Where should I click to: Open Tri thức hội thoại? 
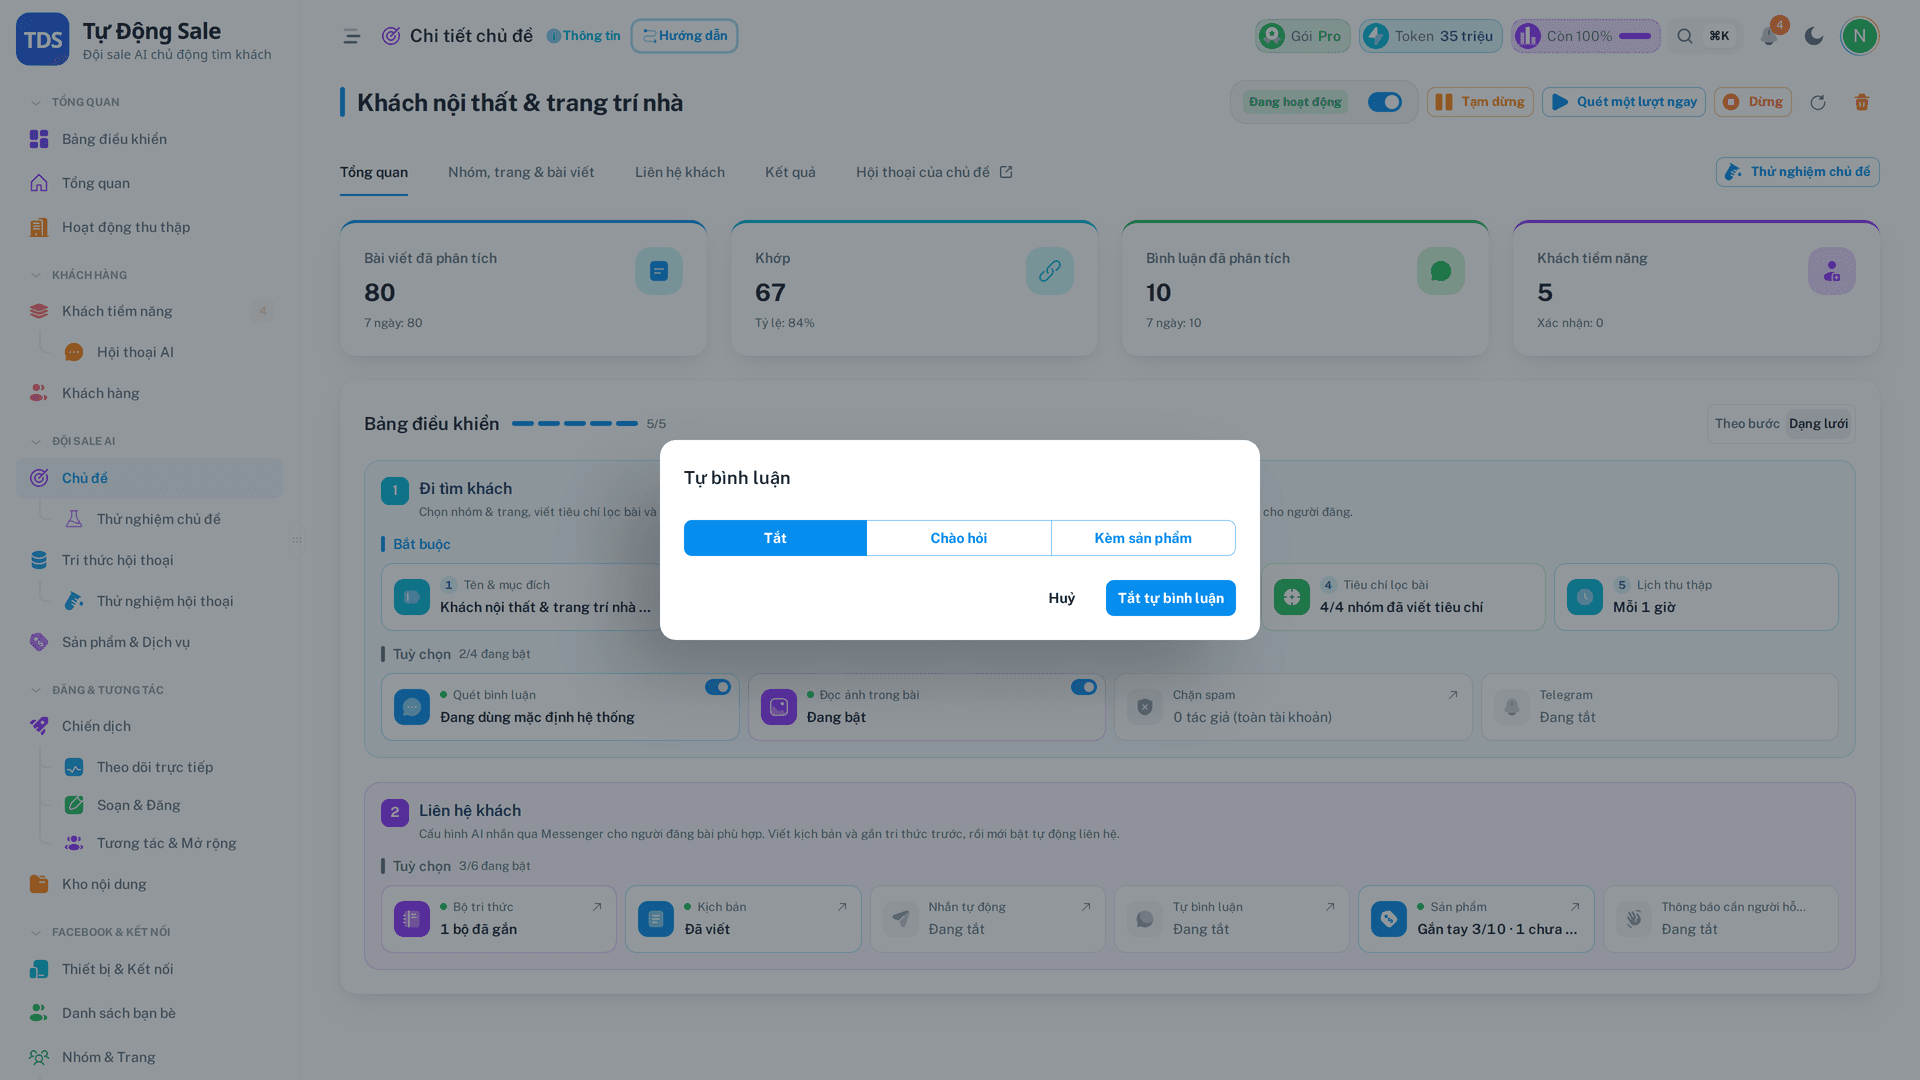coord(150,560)
